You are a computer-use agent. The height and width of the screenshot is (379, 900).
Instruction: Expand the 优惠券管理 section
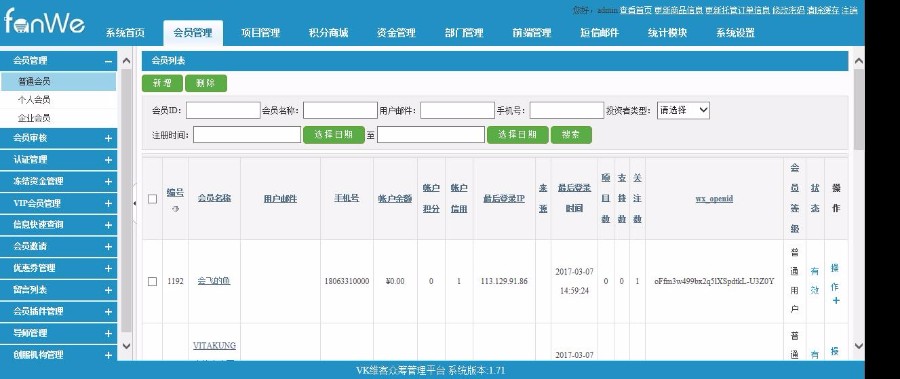[x=108, y=268]
